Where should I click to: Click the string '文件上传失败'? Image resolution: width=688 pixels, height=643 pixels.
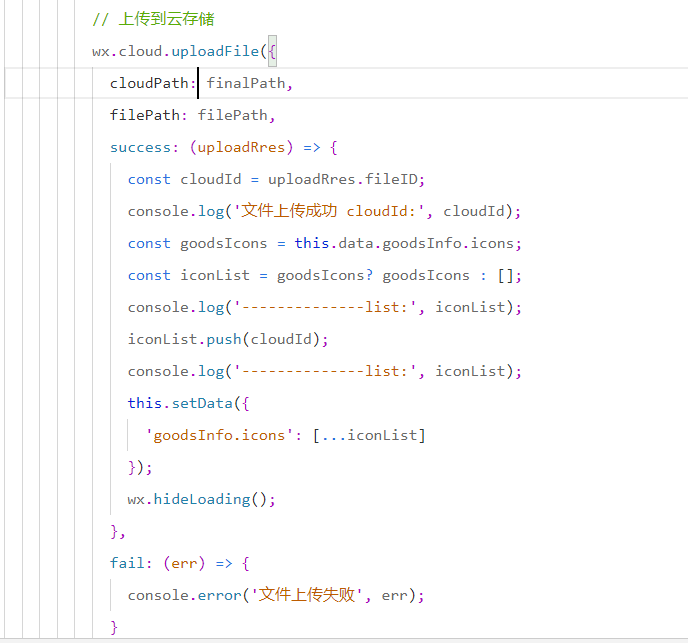[x=306, y=595]
